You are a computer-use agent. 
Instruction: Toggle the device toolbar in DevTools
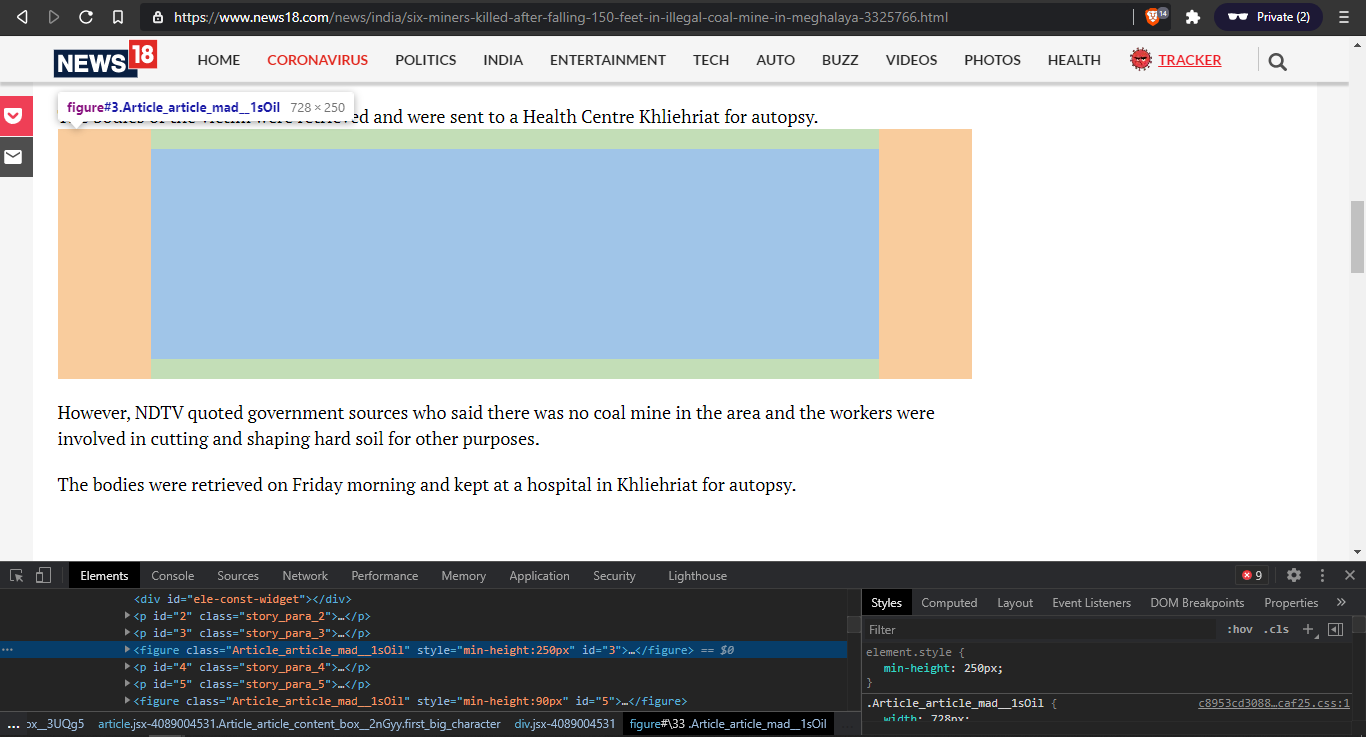tap(43, 575)
